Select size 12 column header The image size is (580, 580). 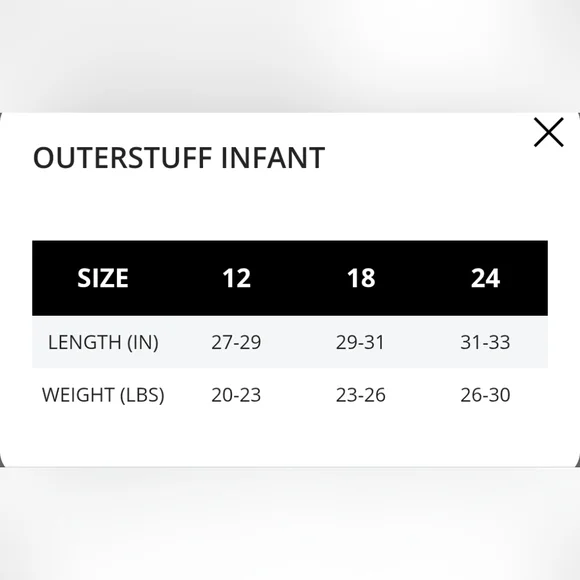(236, 278)
